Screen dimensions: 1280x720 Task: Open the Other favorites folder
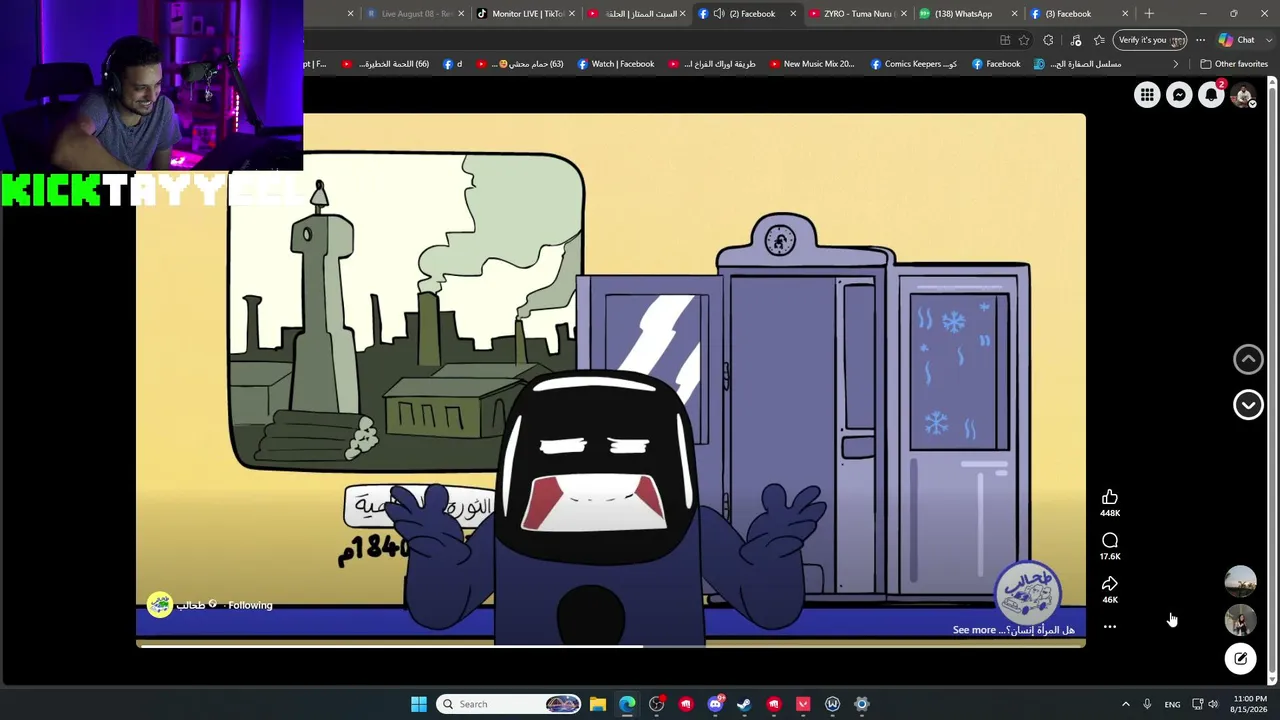pyautogui.click(x=1234, y=64)
